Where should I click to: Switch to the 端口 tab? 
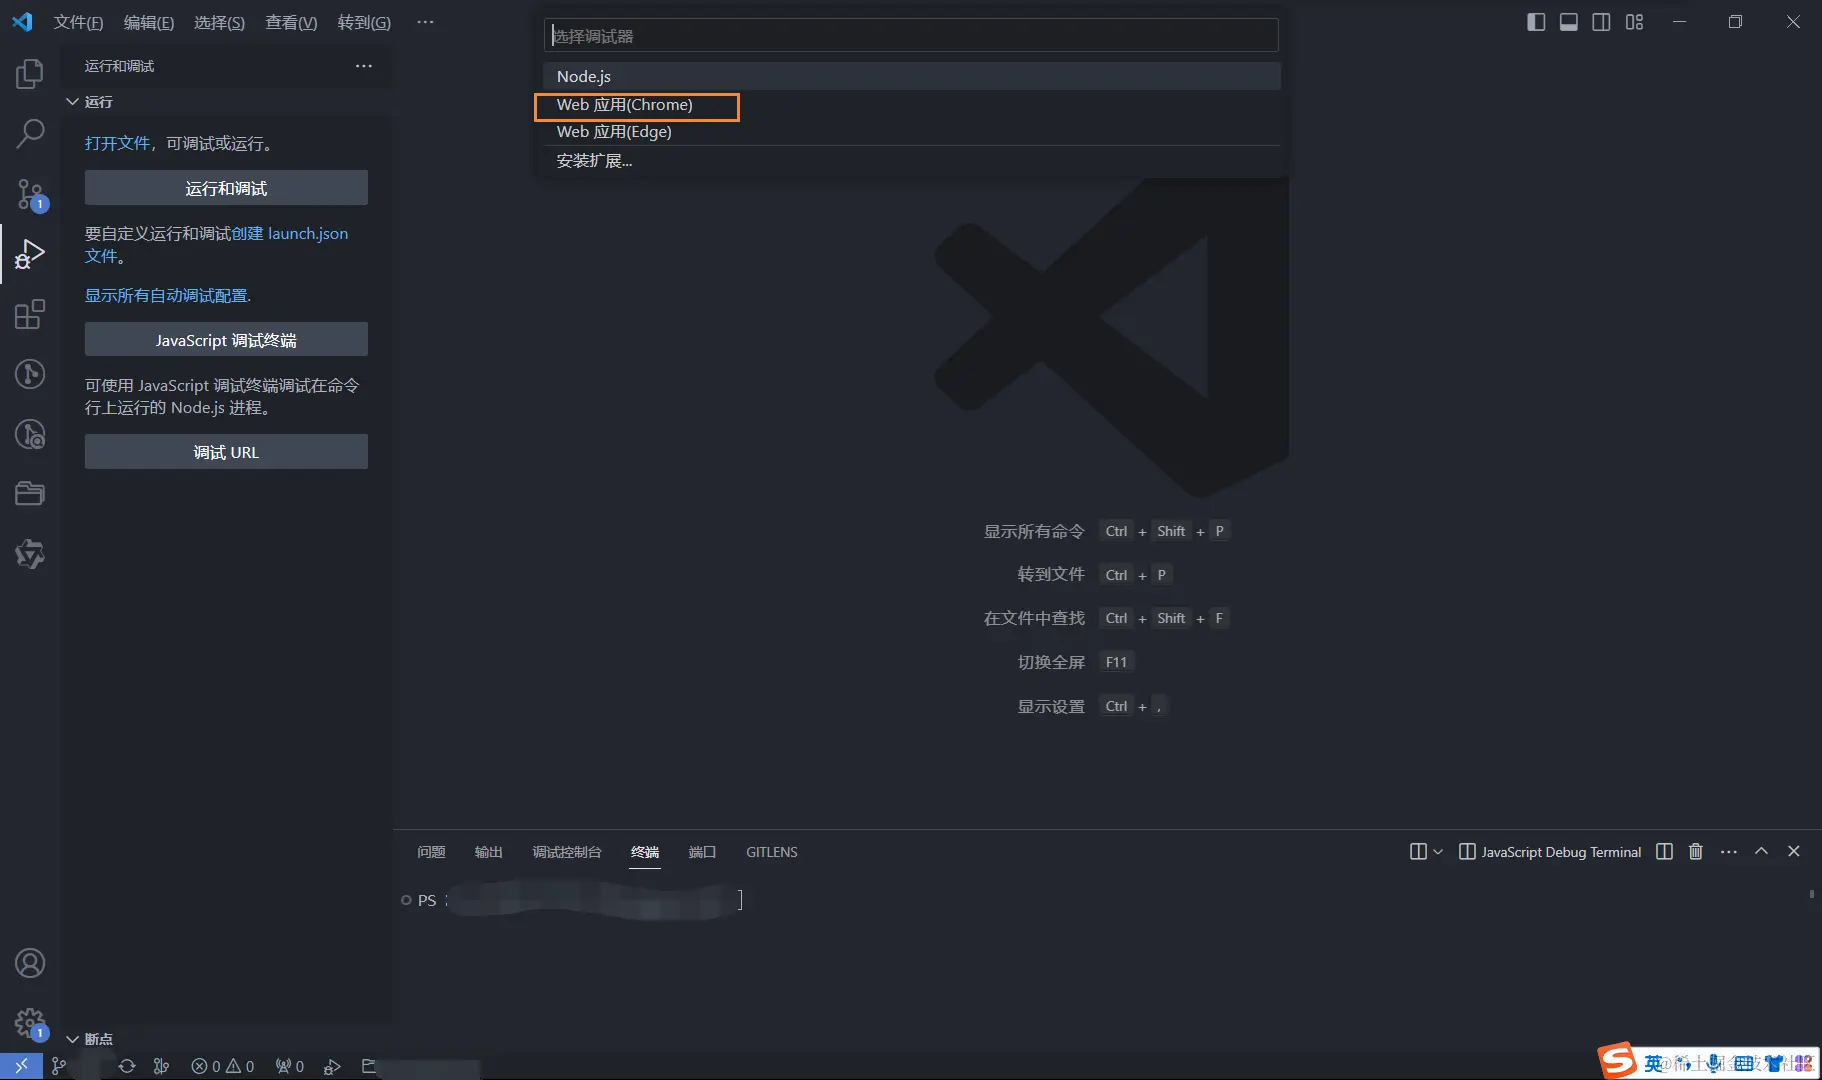(702, 852)
